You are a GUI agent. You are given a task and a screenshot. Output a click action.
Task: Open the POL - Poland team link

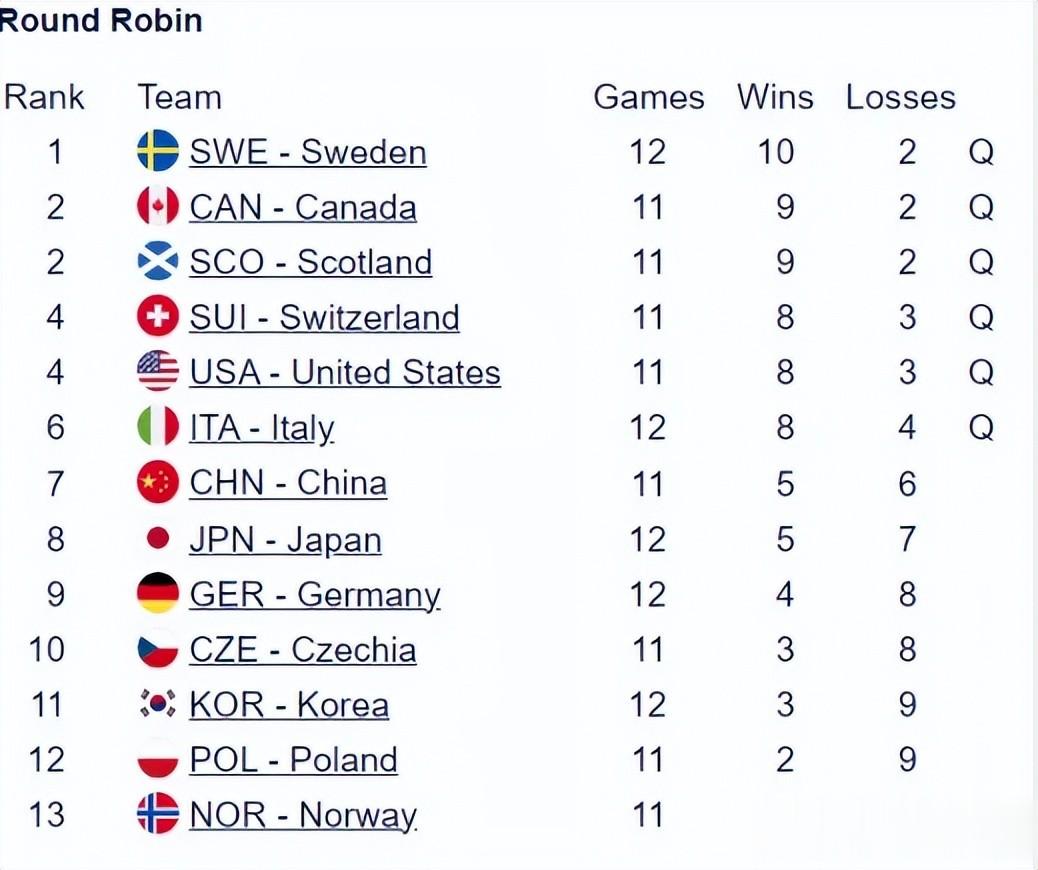294,760
